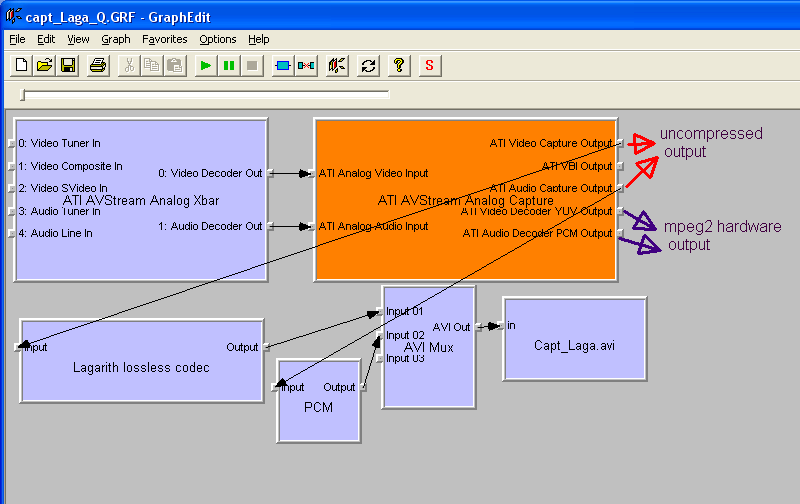Click the Insert Filter toolbar icon

click(283, 66)
